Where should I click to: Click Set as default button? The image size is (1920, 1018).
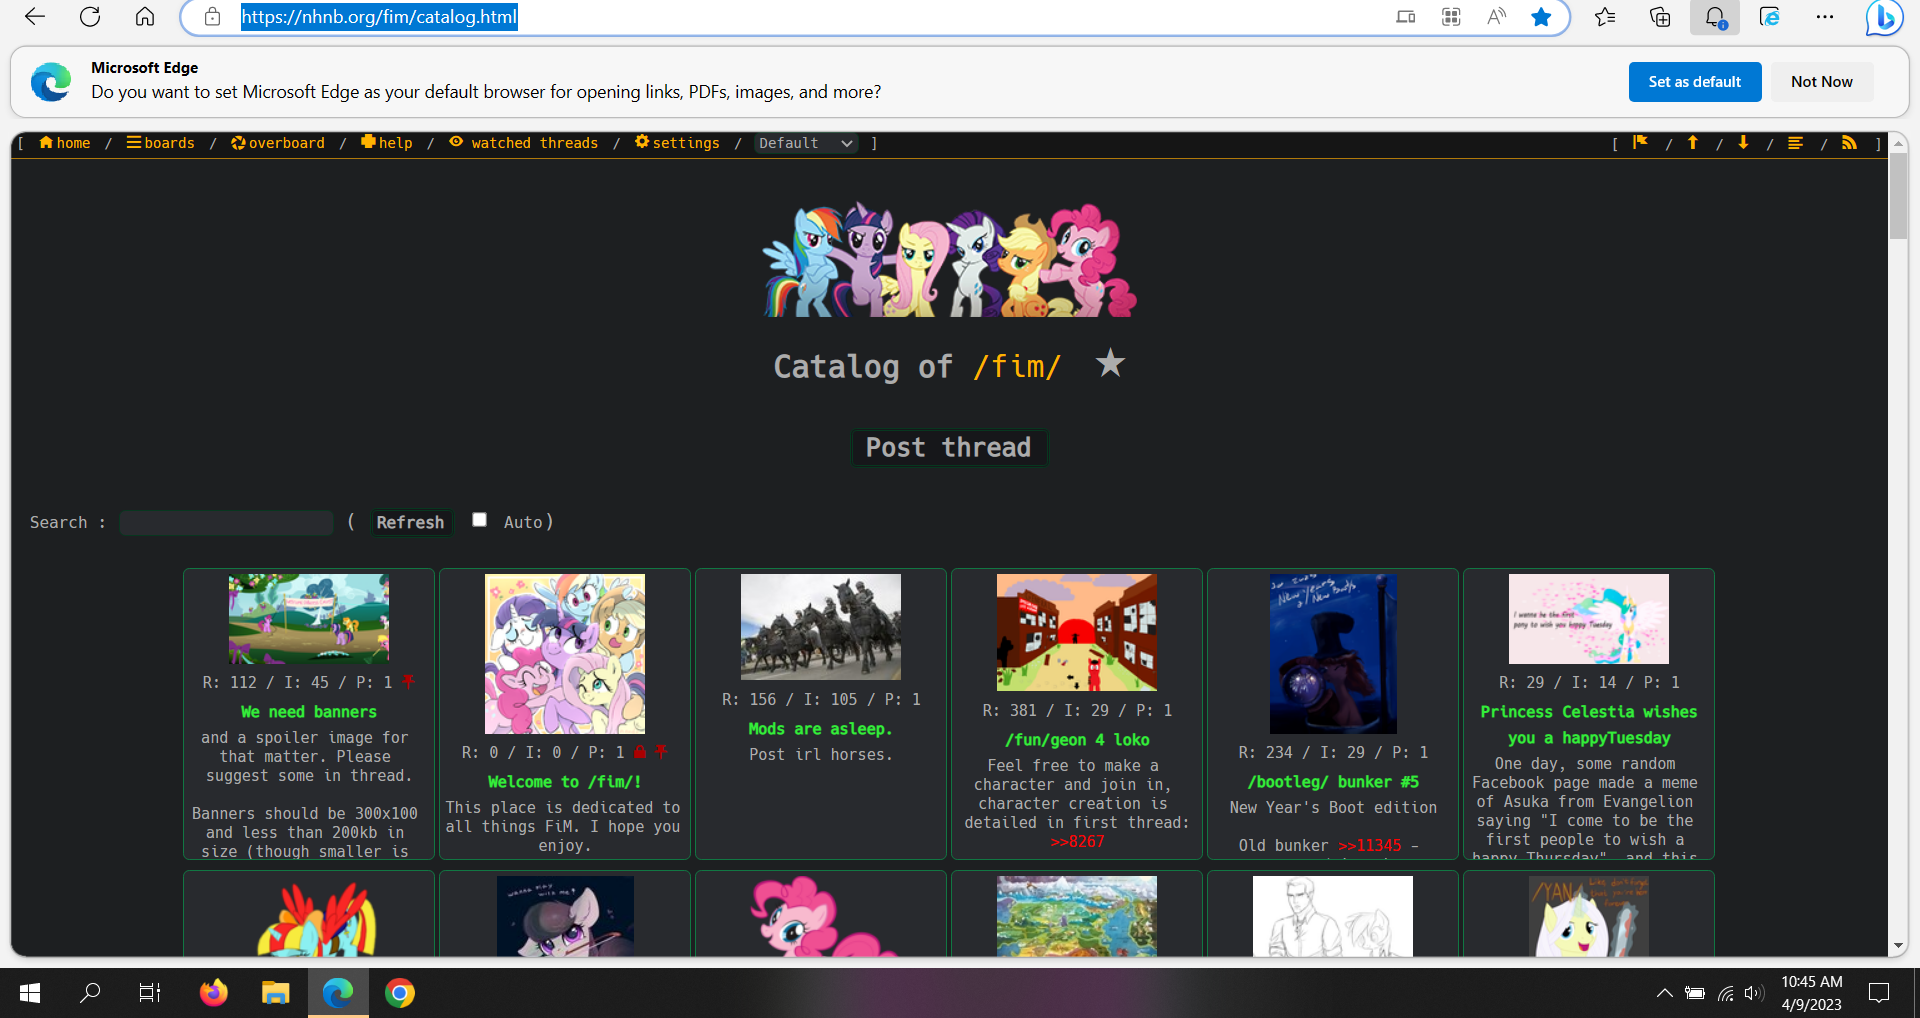(1695, 82)
